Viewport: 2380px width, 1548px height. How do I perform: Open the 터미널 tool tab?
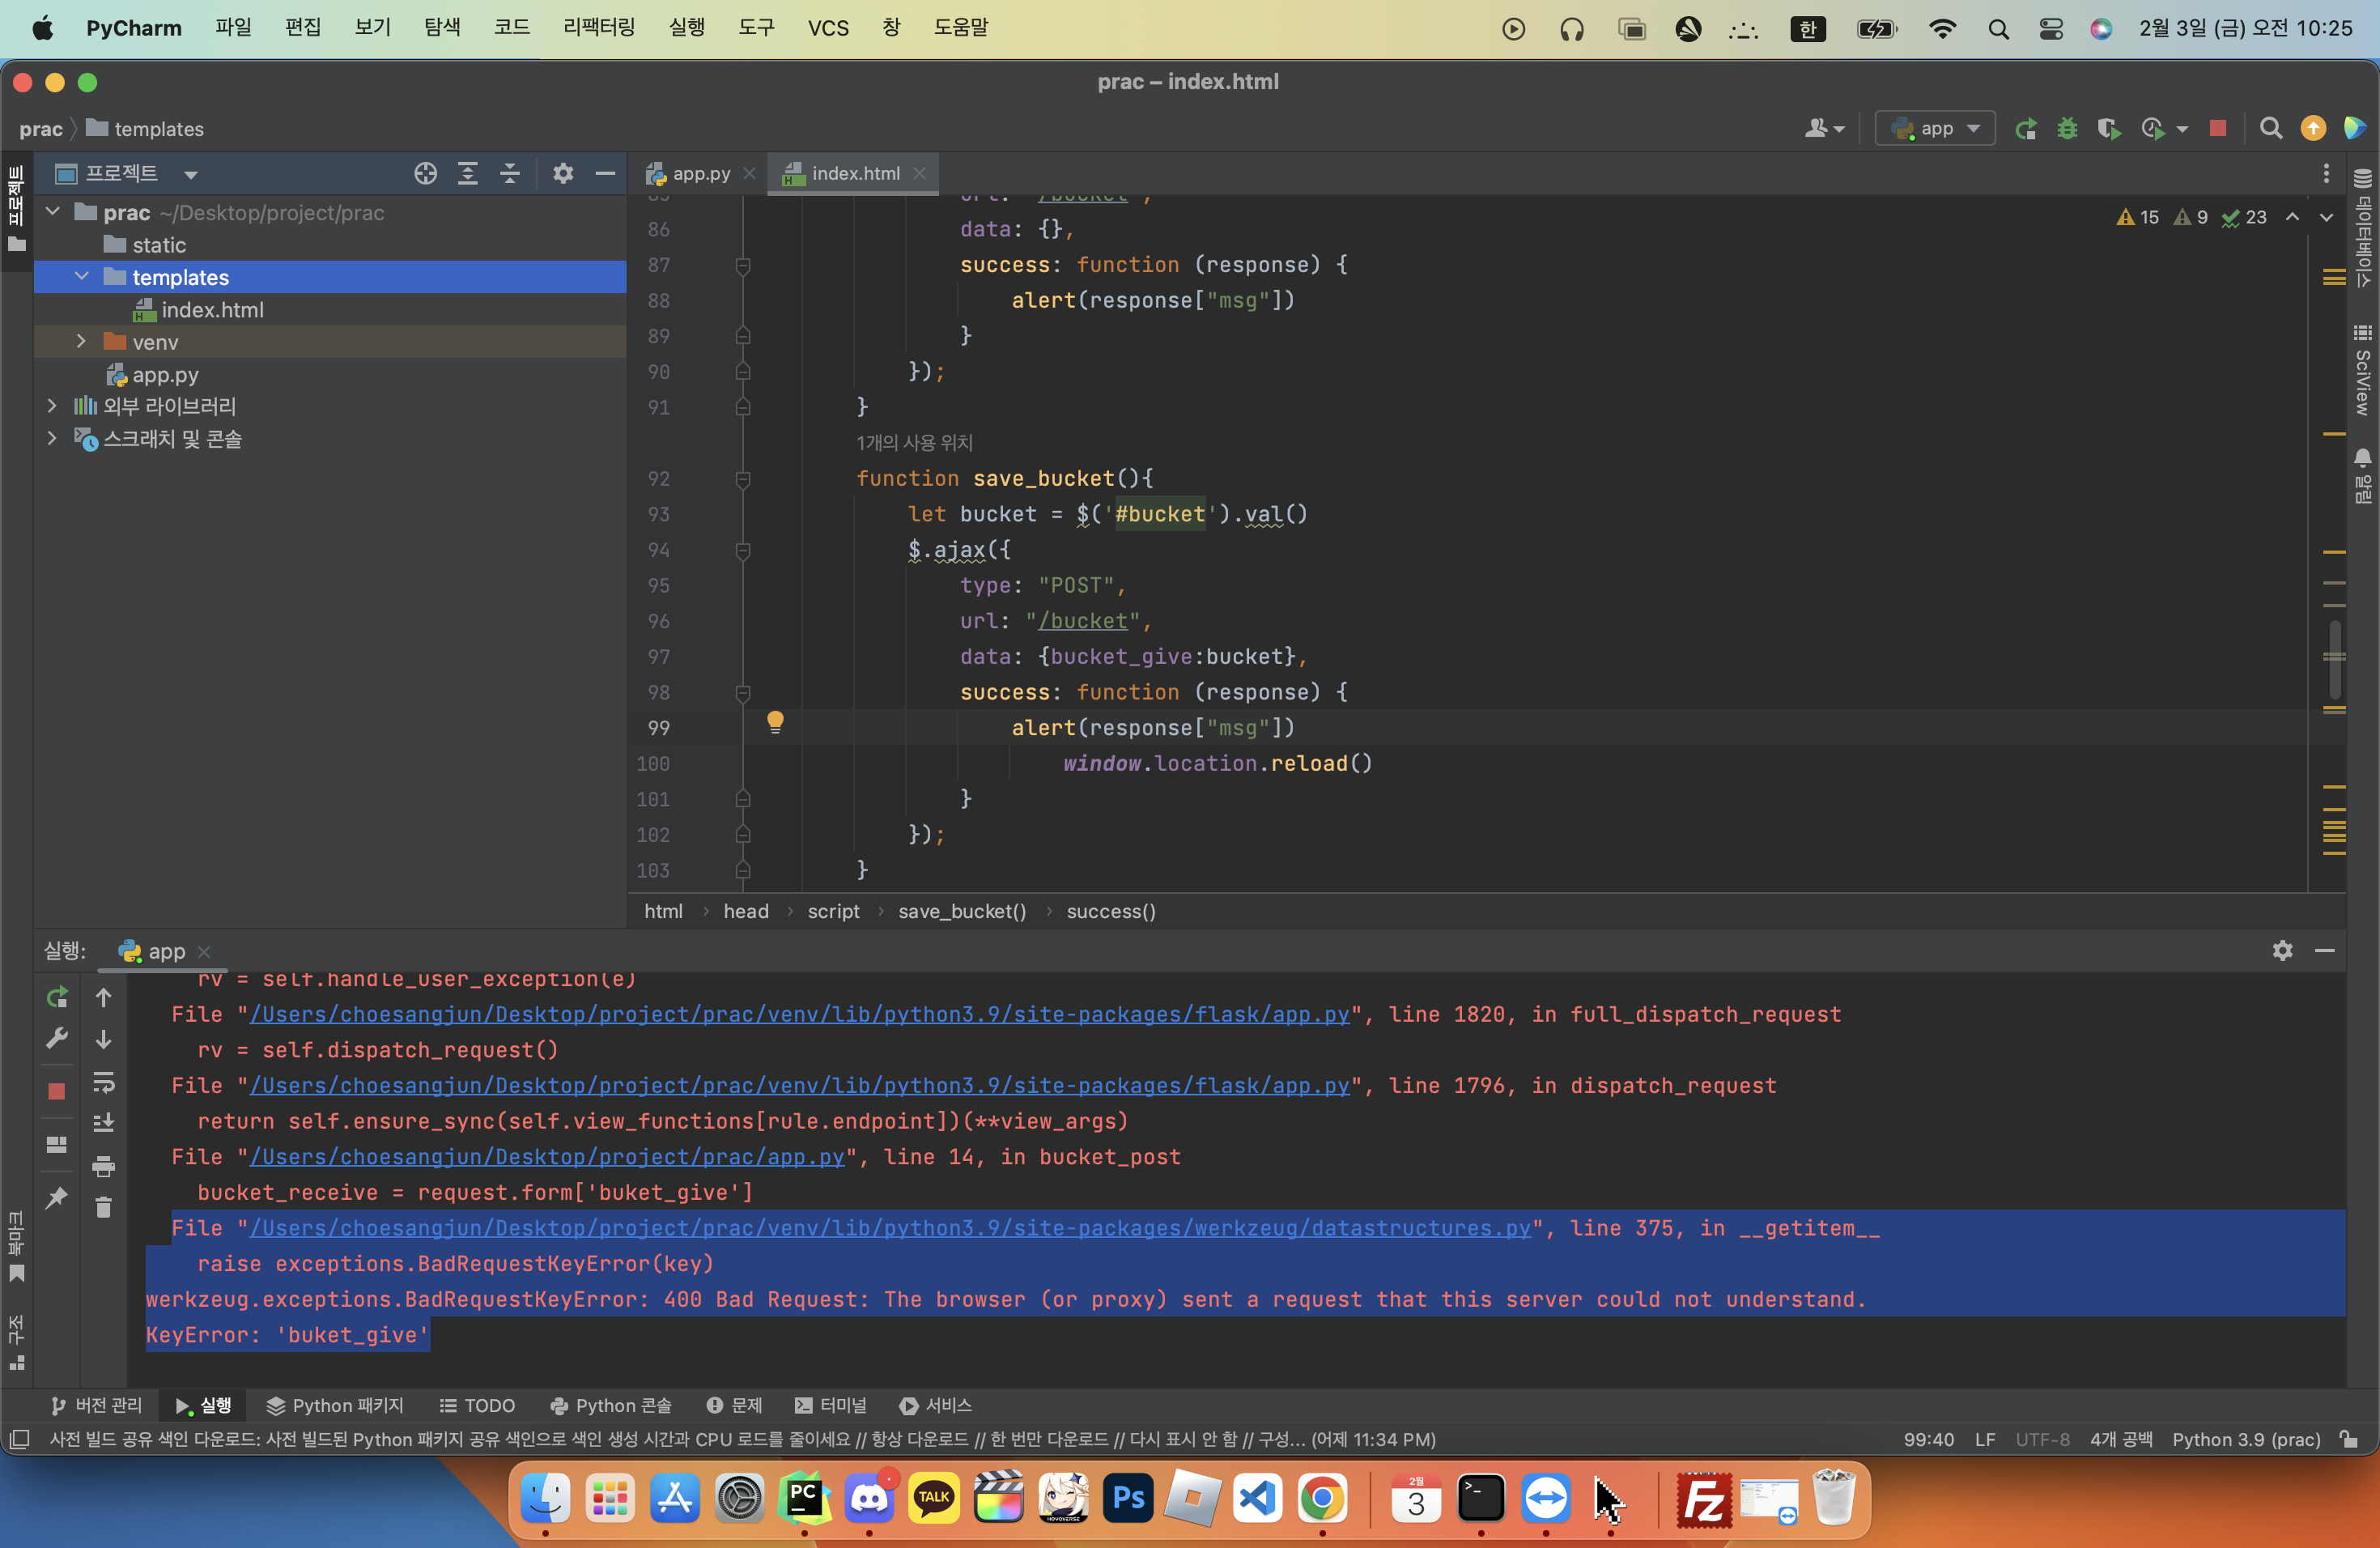831,1405
